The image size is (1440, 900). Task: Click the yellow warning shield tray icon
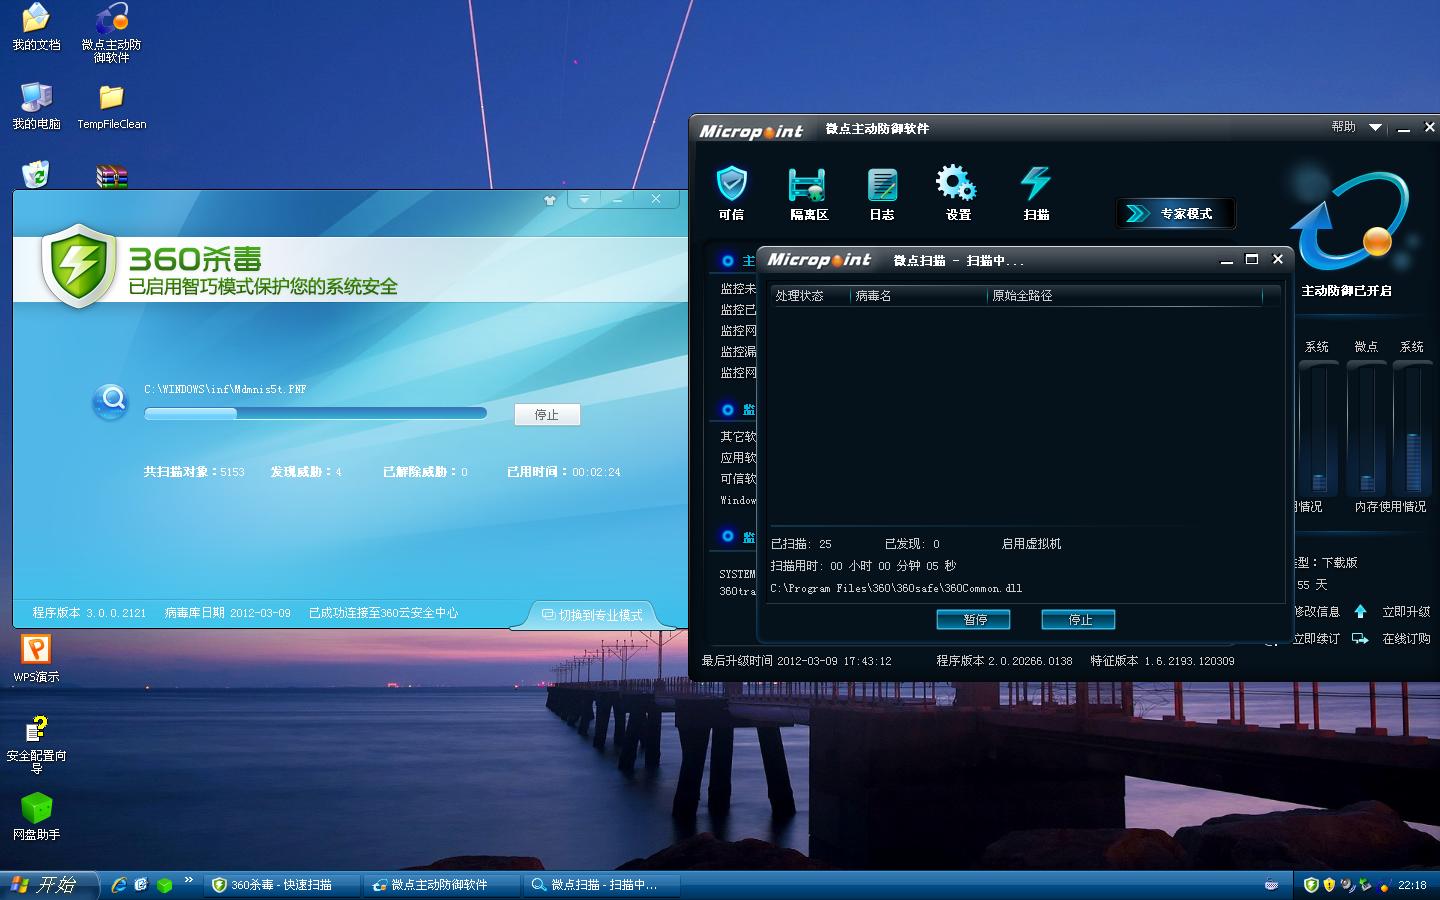(x=1329, y=885)
